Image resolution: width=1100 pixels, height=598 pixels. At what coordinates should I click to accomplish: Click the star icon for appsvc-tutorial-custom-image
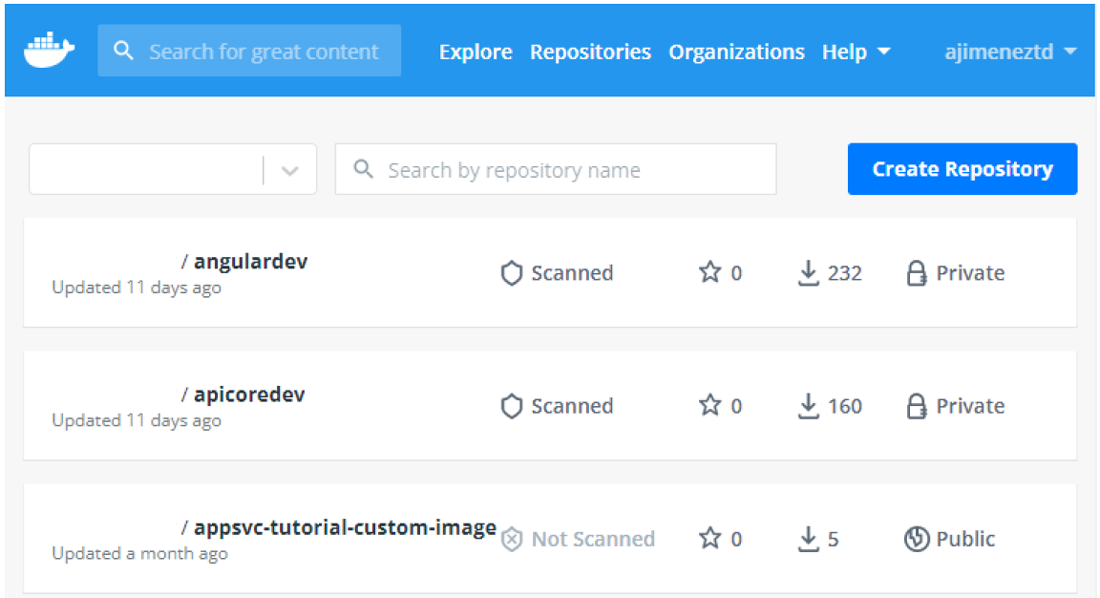click(x=710, y=539)
